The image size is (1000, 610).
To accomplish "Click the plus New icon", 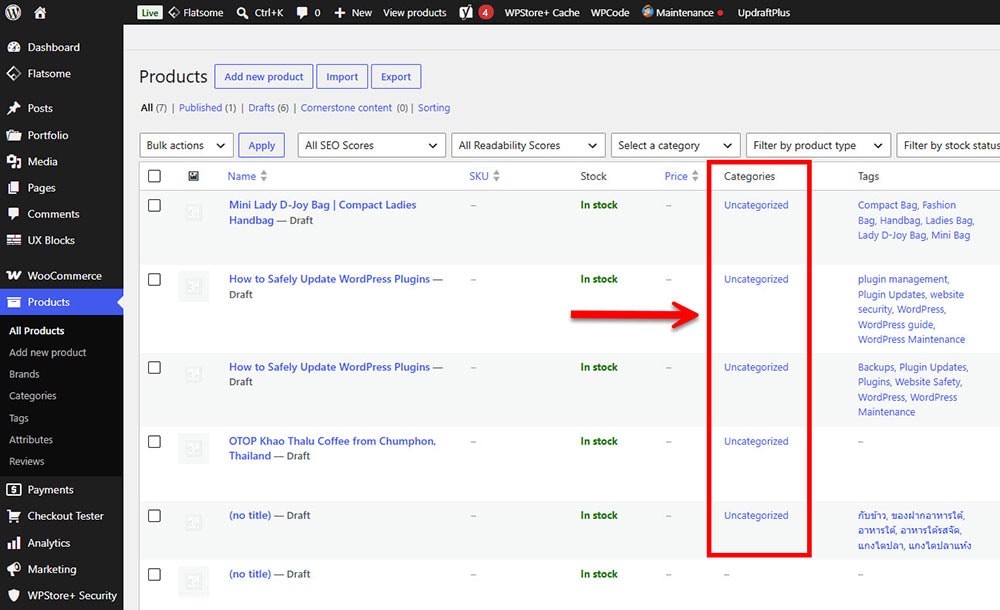I will [x=340, y=12].
